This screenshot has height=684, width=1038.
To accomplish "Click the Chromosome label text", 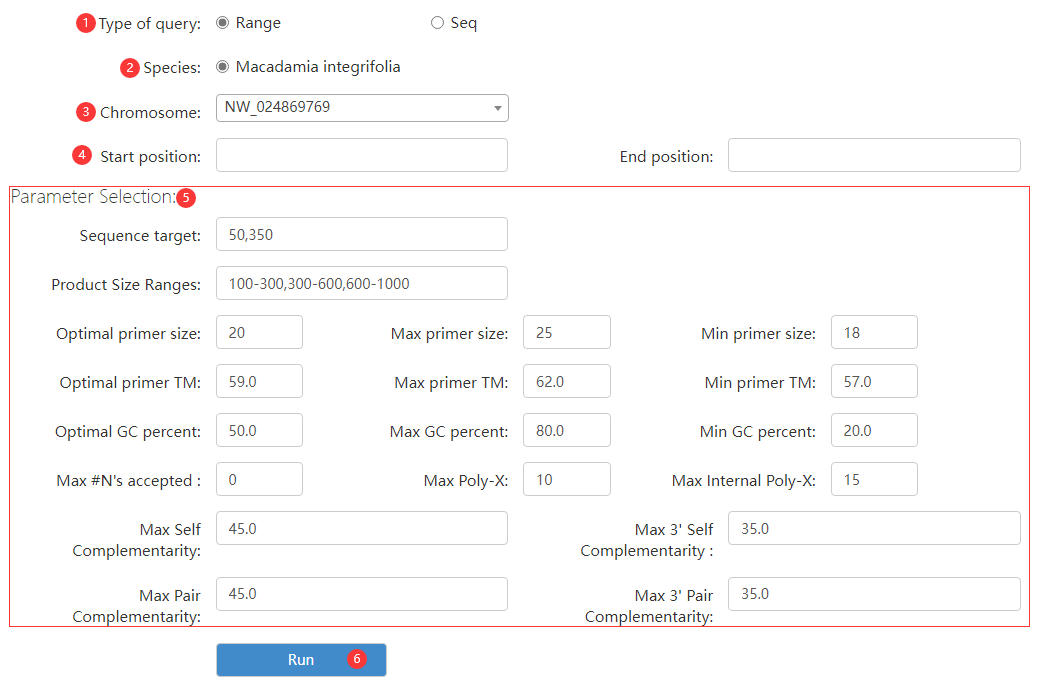I will tap(150, 113).
